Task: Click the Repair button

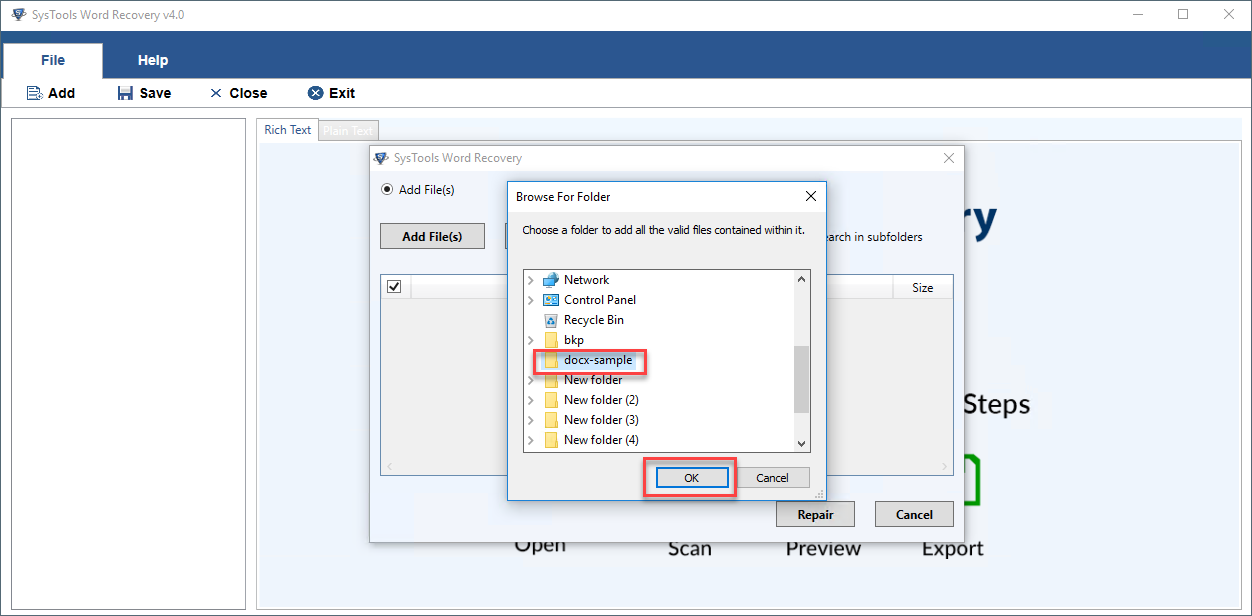Action: [x=815, y=514]
